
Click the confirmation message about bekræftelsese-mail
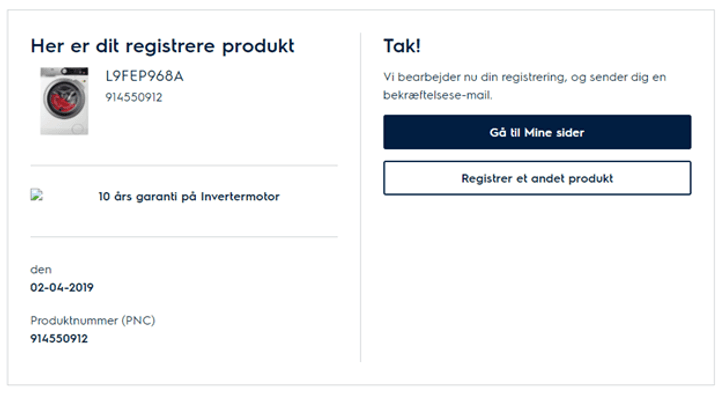point(524,86)
